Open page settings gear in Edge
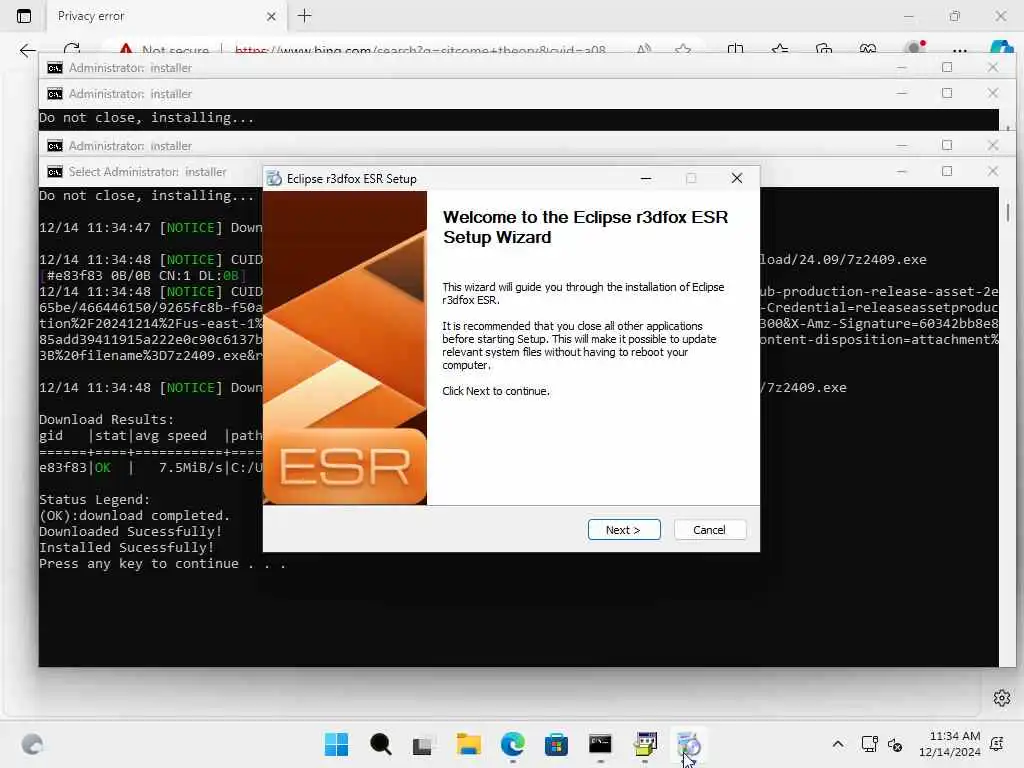Image resolution: width=1024 pixels, height=768 pixels. click(x=1002, y=698)
